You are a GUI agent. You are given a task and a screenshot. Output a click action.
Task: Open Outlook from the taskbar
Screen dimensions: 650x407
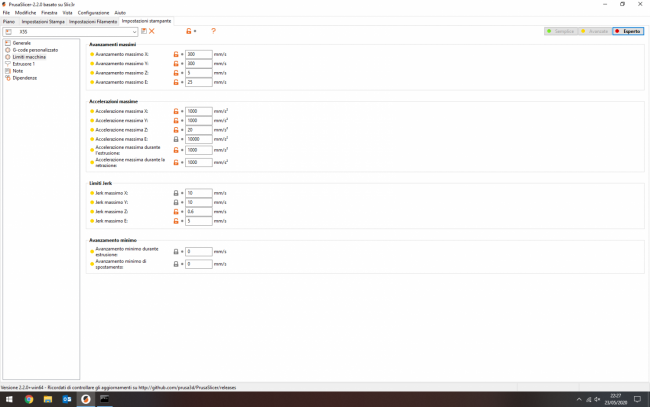(x=67, y=399)
